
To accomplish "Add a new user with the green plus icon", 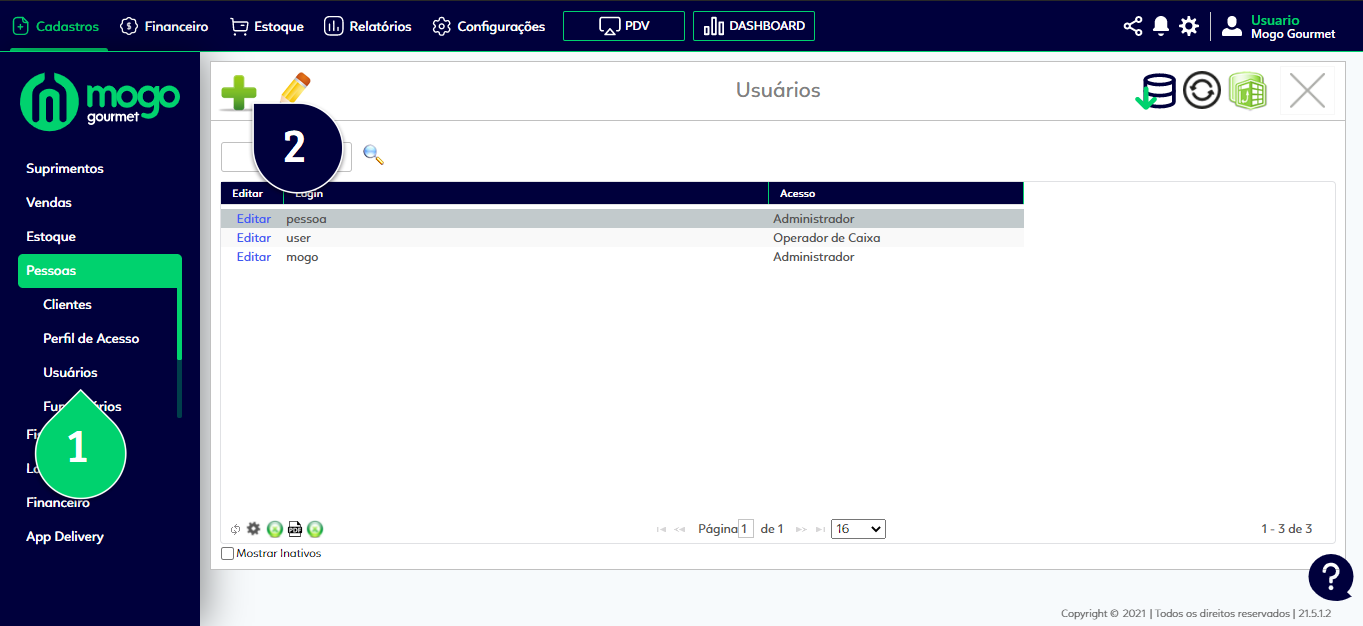I will pyautogui.click(x=239, y=92).
